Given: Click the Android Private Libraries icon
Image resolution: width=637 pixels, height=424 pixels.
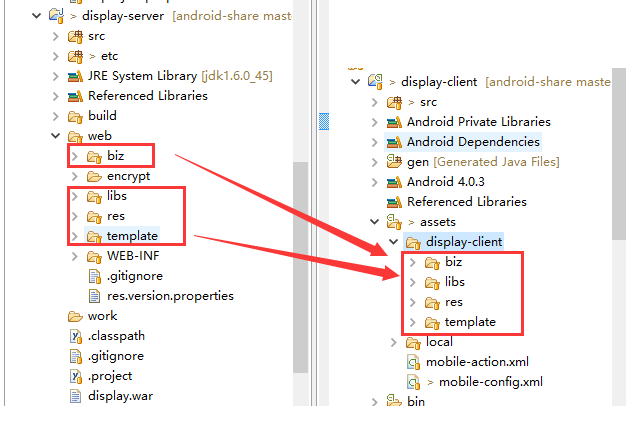Looking at the screenshot, I should (394, 122).
